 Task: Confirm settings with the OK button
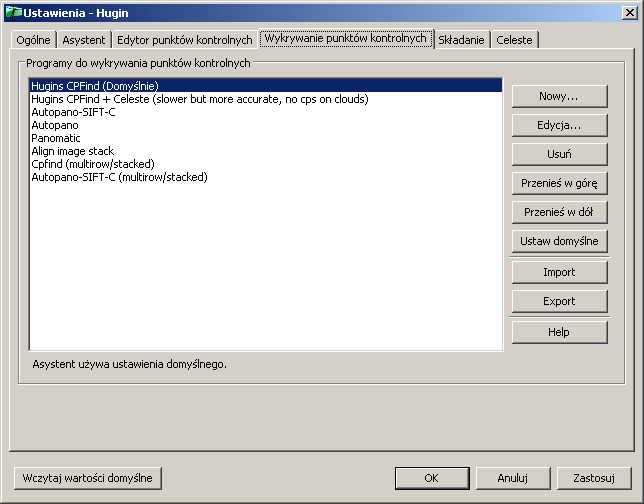tap(431, 478)
